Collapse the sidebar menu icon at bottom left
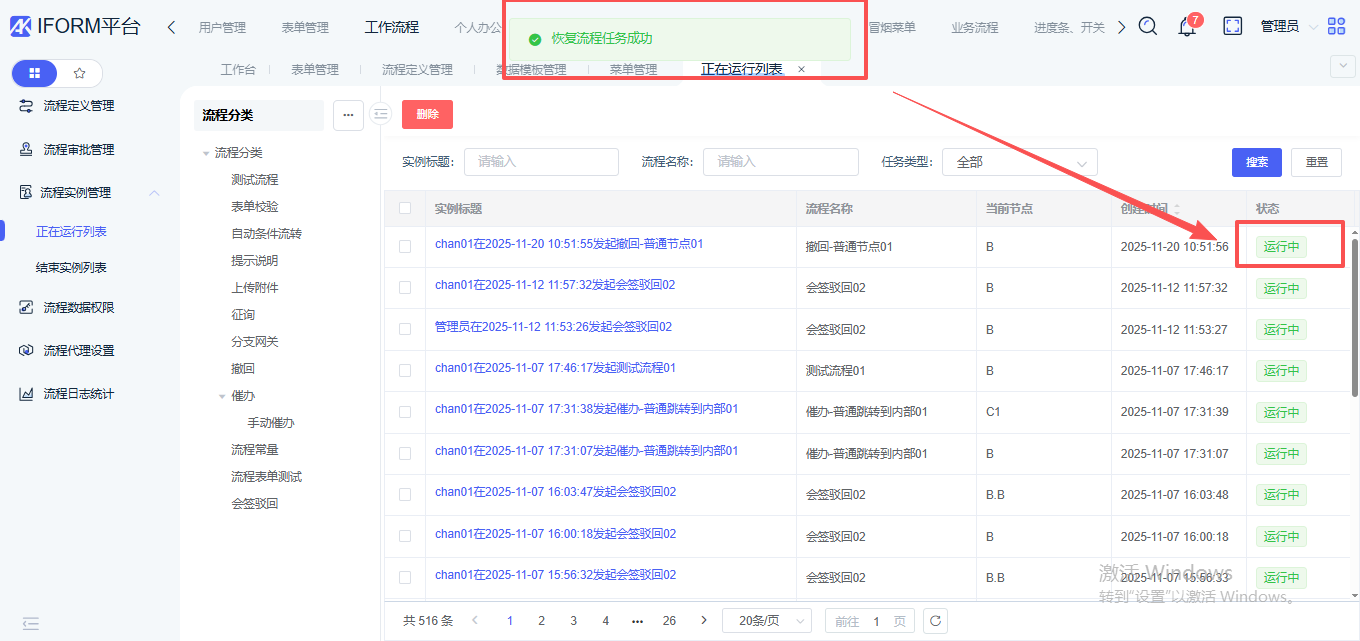 [31, 623]
